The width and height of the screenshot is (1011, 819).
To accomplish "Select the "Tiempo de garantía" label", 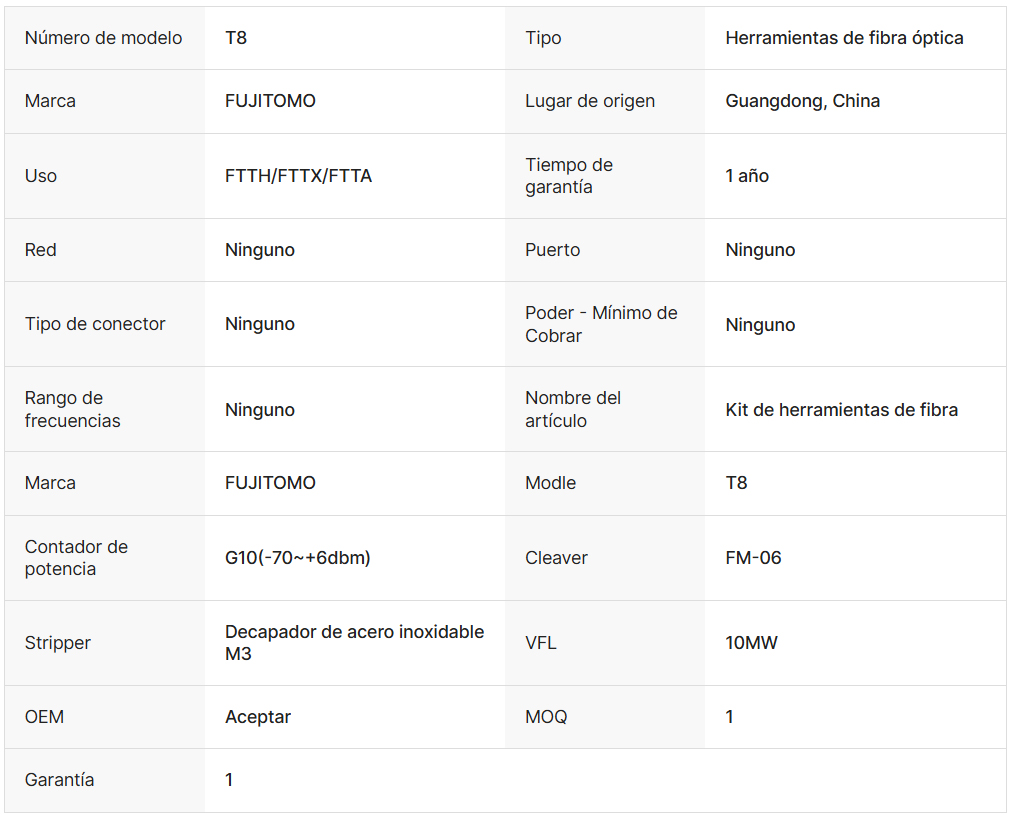I will [569, 176].
